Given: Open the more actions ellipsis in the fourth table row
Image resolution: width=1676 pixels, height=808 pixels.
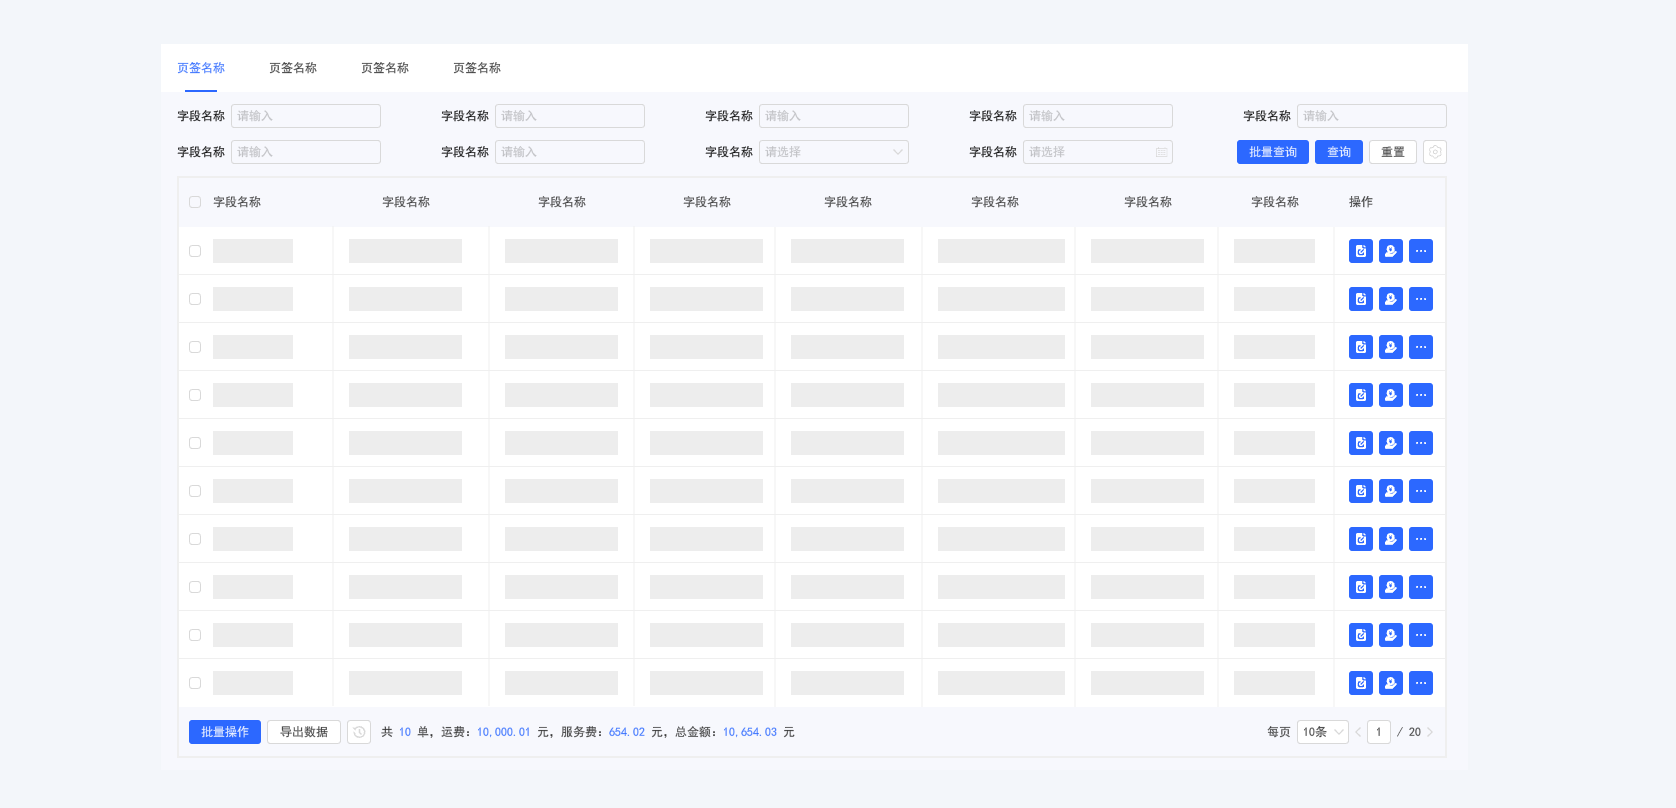Looking at the screenshot, I should pos(1420,395).
